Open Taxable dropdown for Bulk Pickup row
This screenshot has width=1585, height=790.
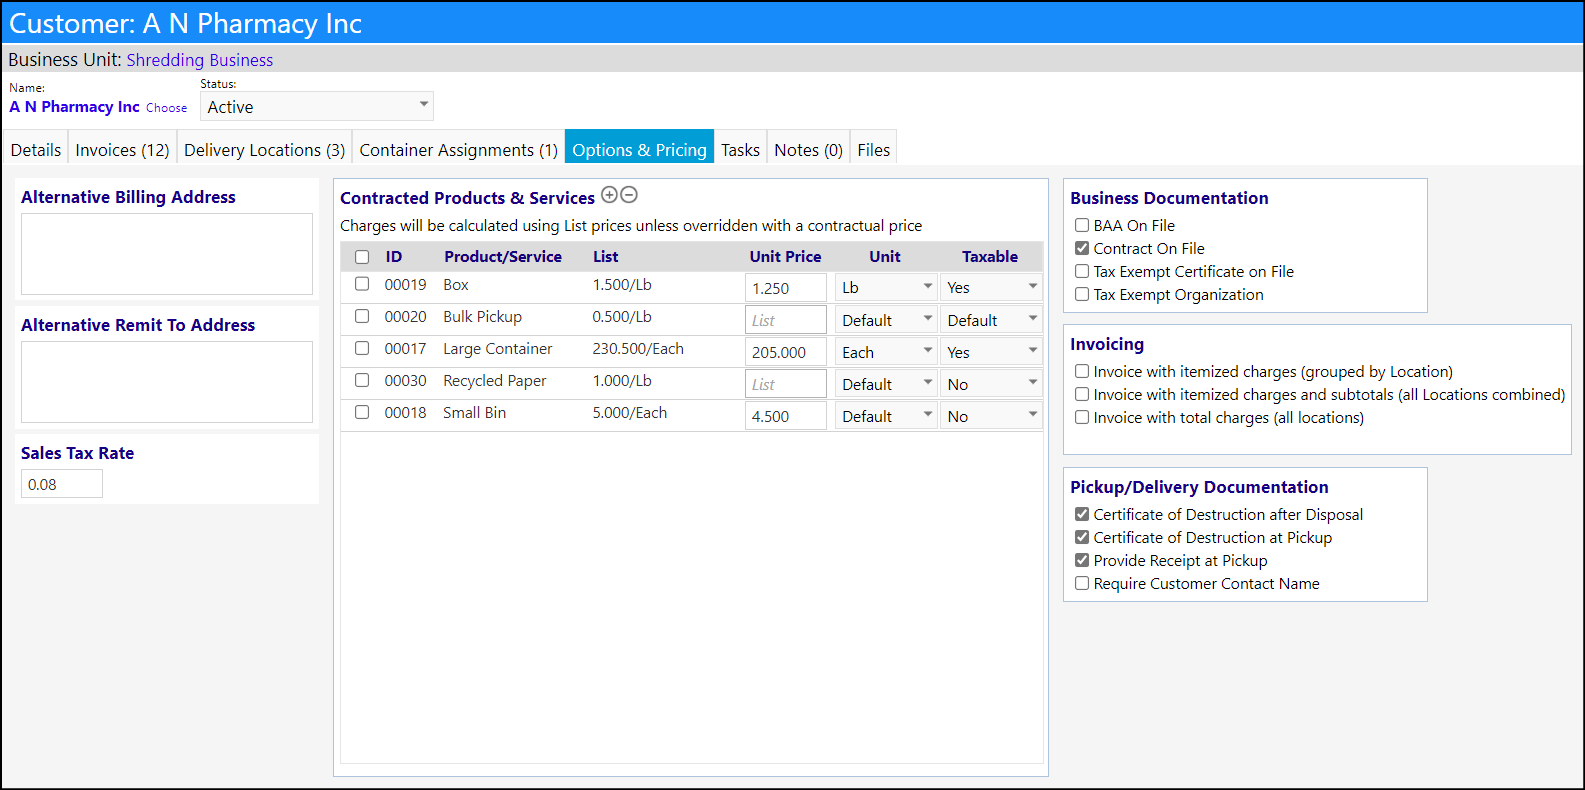[x=991, y=320]
